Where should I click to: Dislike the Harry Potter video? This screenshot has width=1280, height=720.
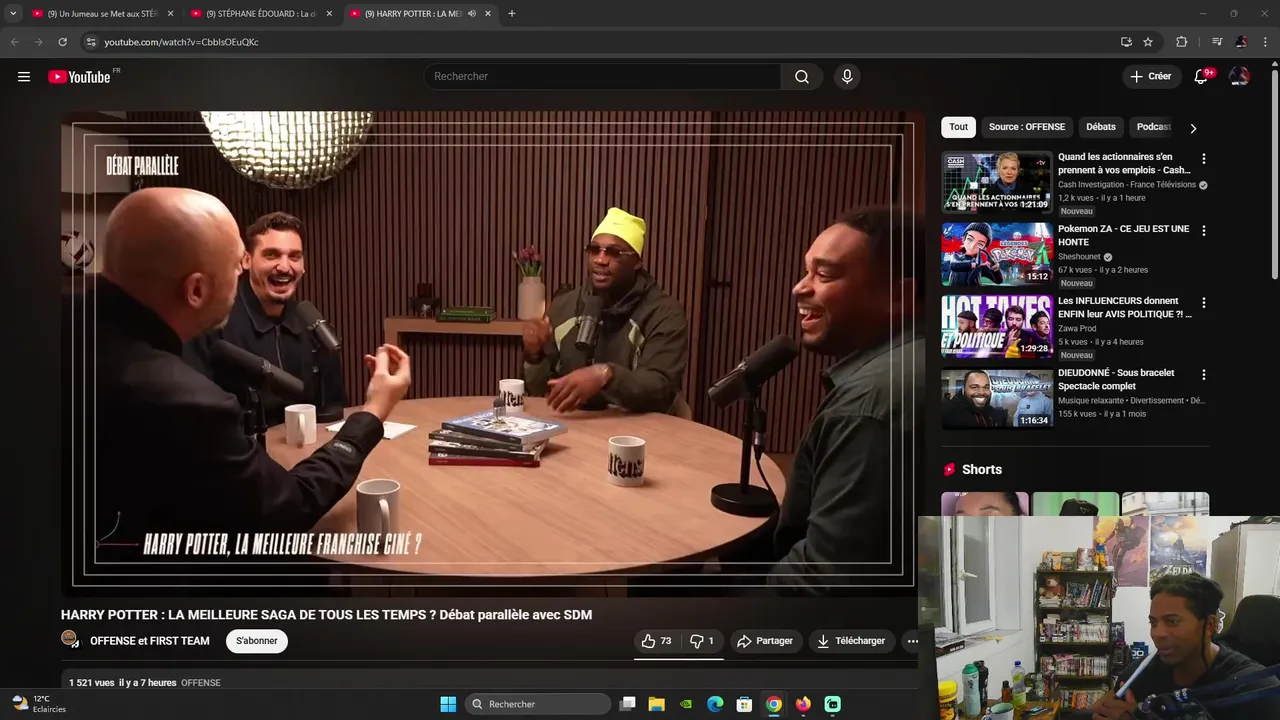(x=702, y=641)
